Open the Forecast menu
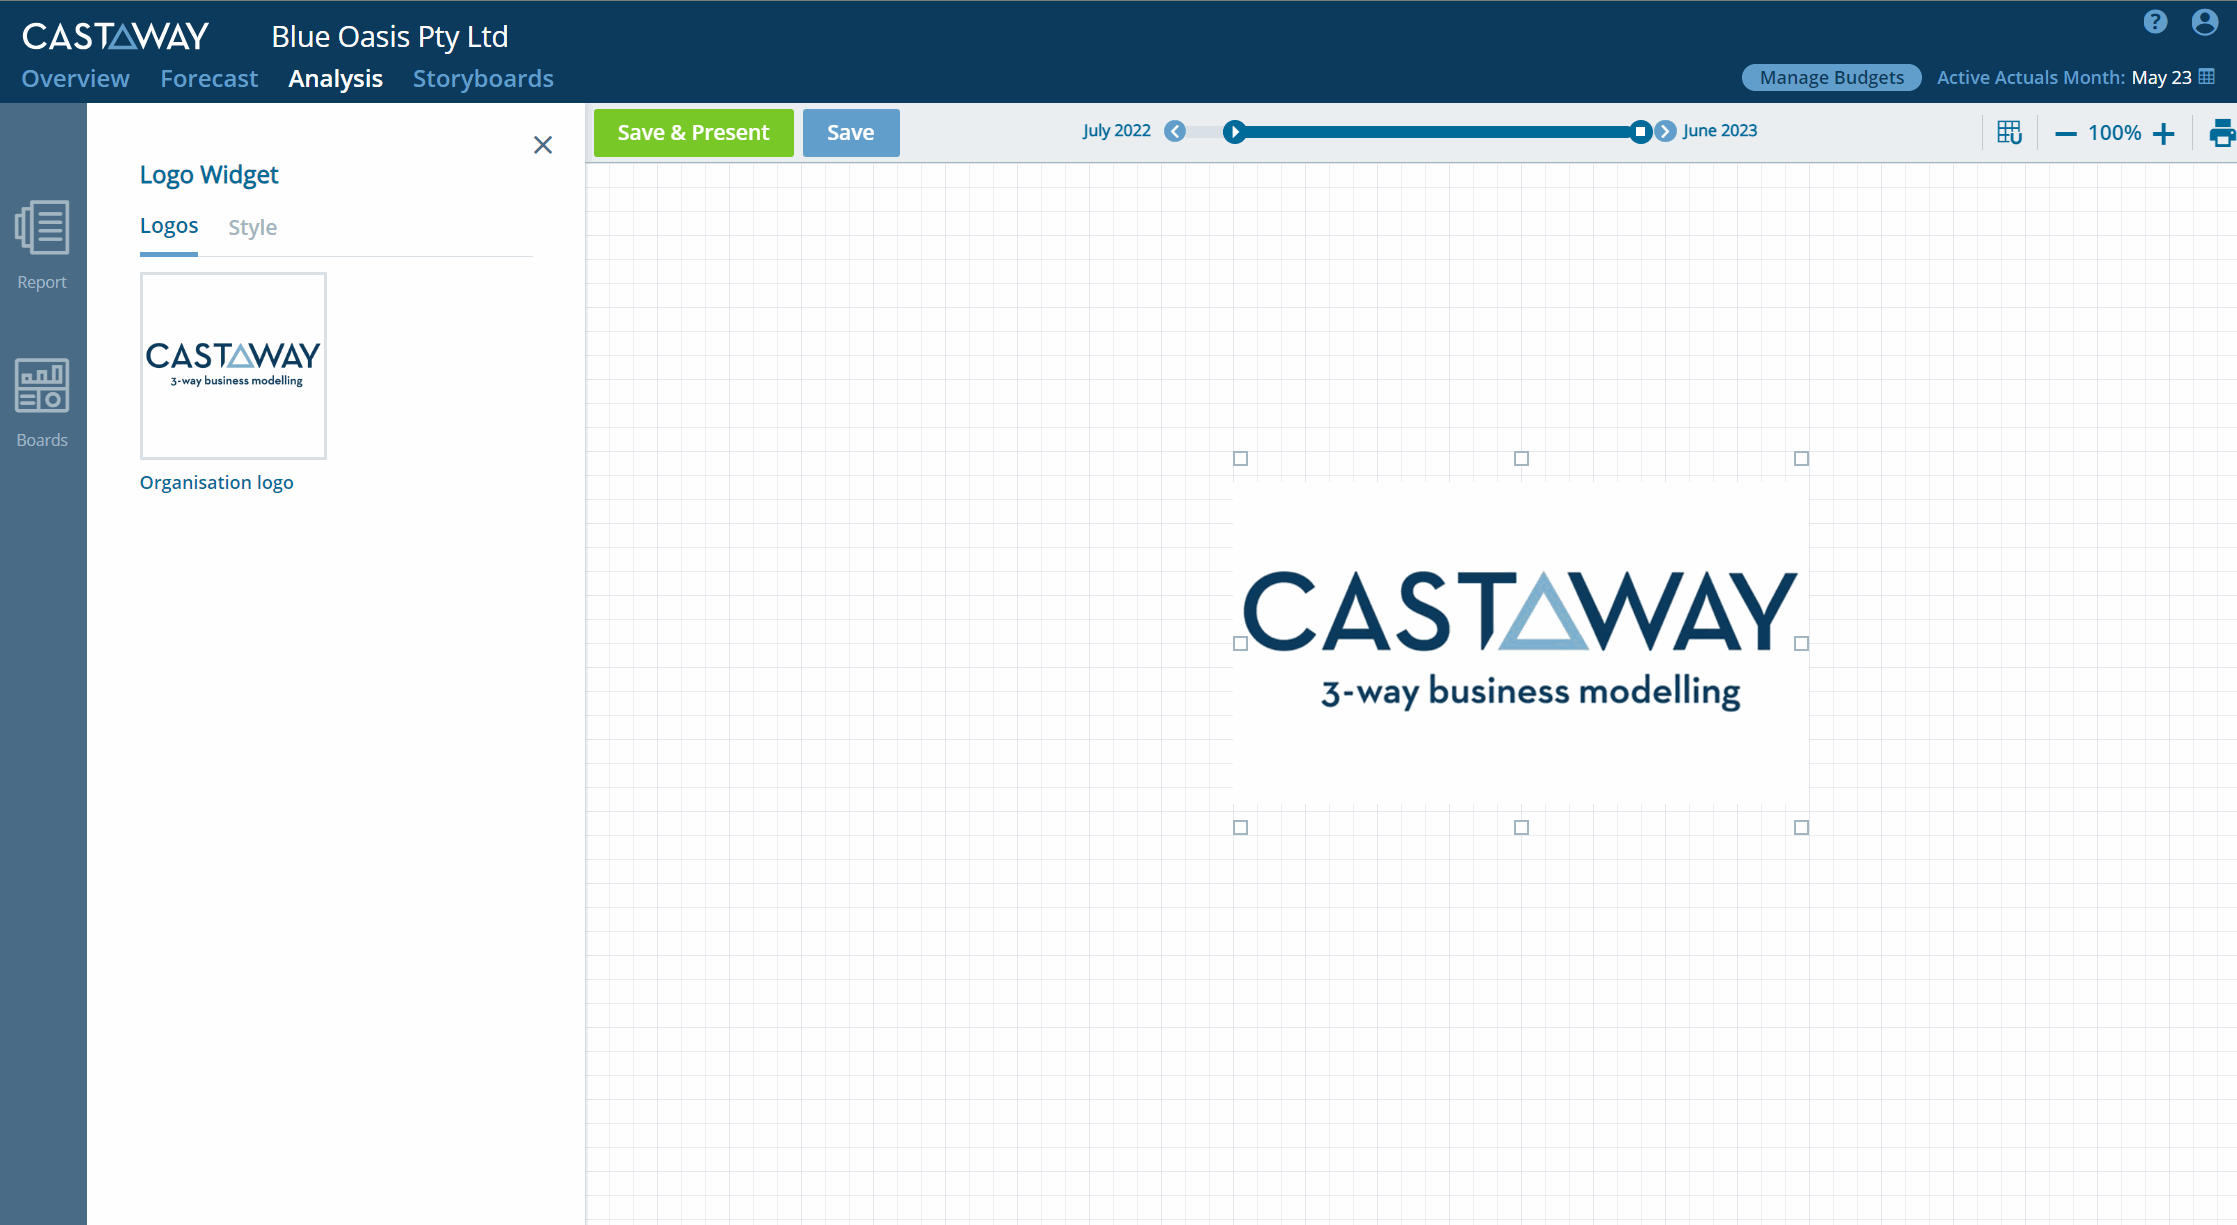2237x1225 pixels. [x=209, y=78]
